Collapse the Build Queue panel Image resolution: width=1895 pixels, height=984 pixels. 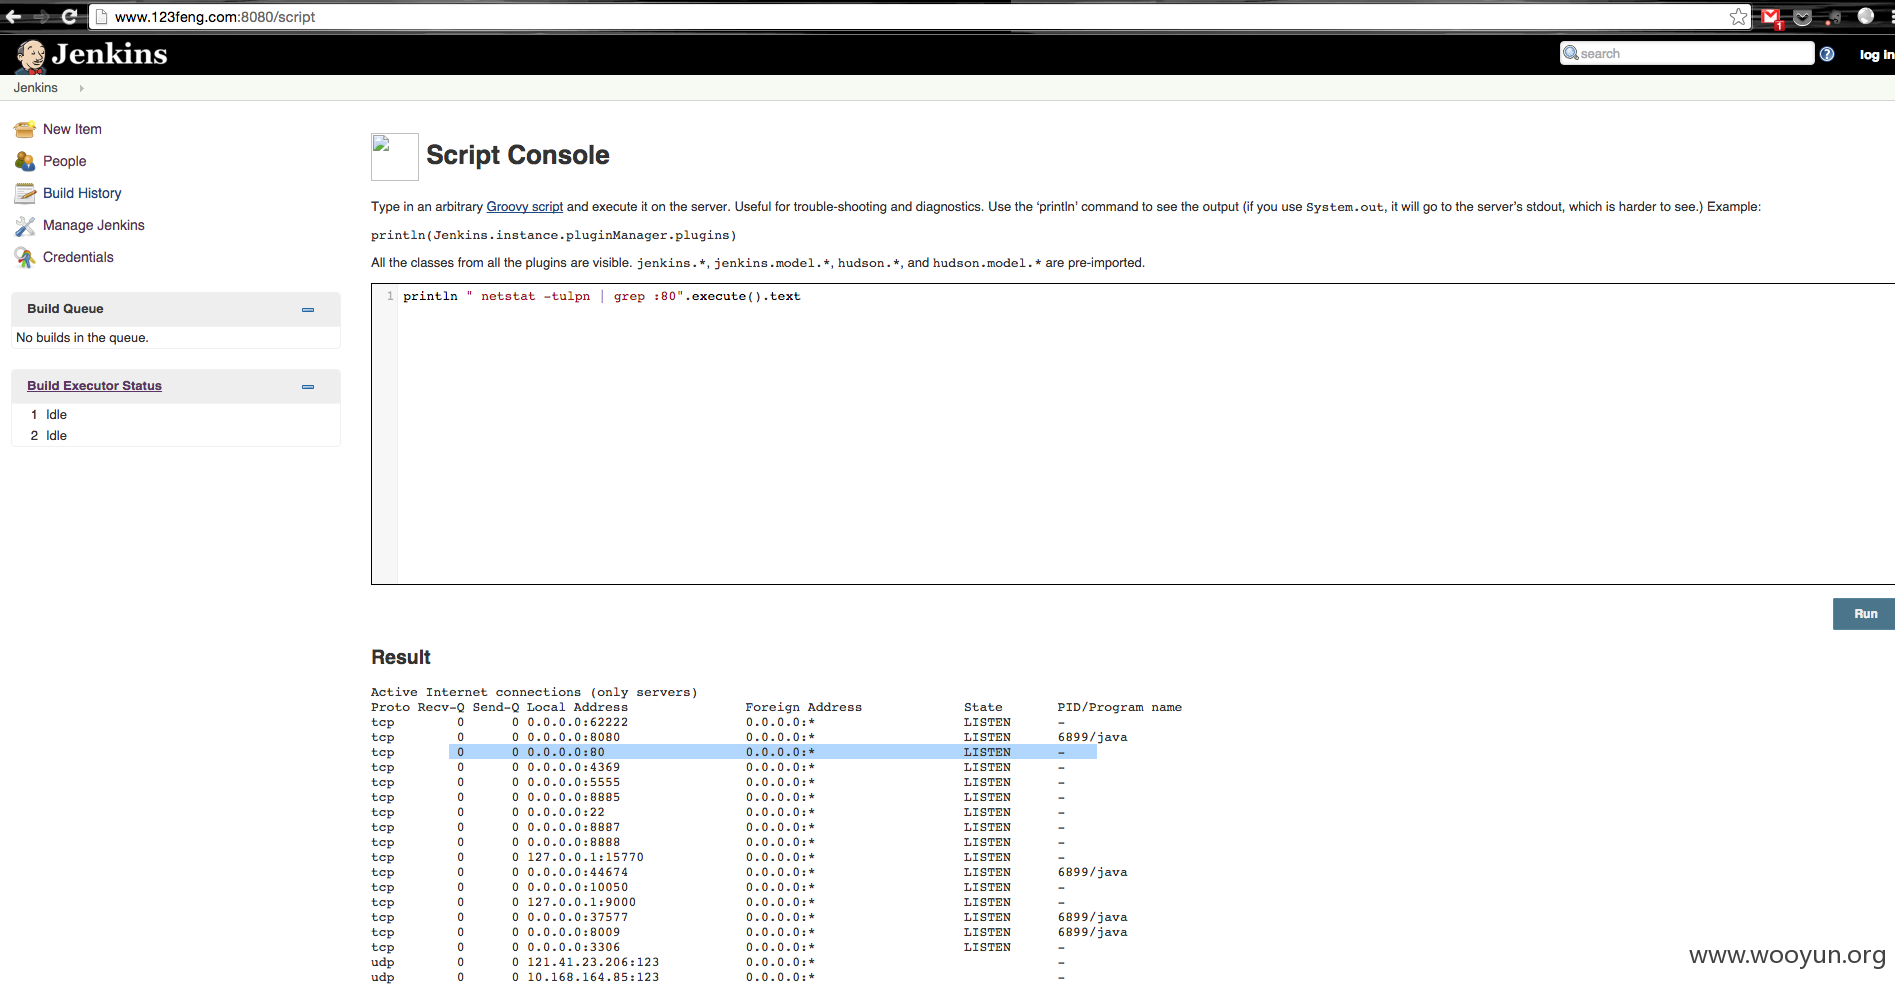308,310
